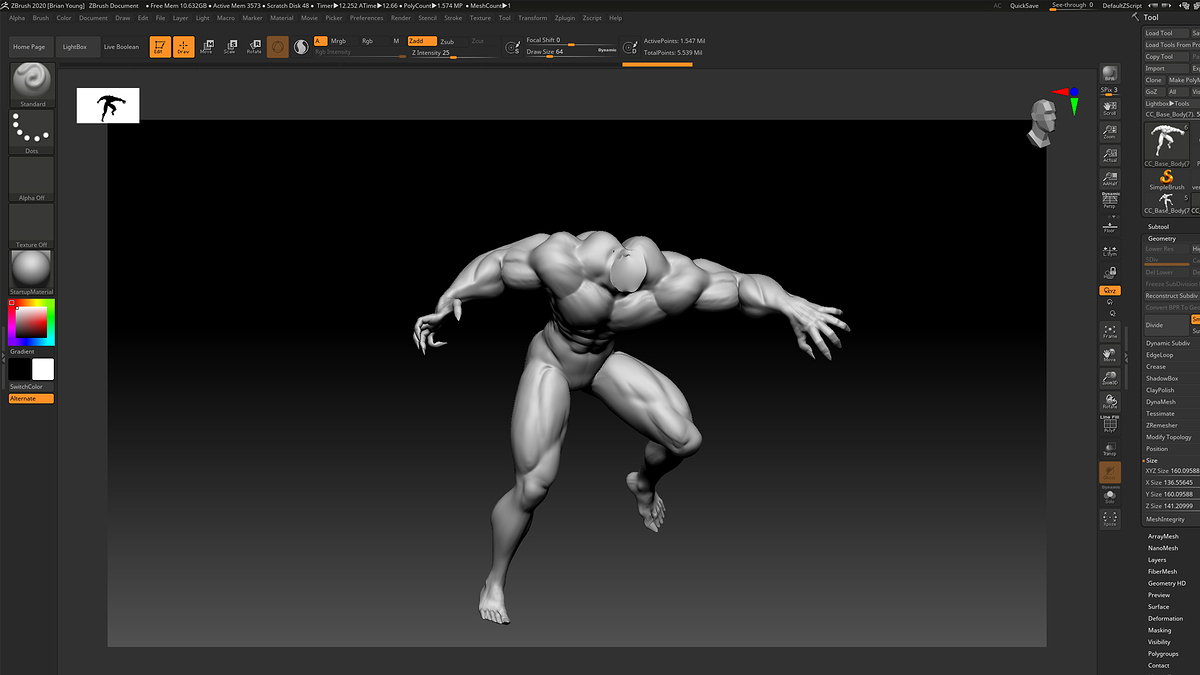The width and height of the screenshot is (1200, 675).
Task: Toggle Dynamic Persp perspective view
Action: (1109, 200)
